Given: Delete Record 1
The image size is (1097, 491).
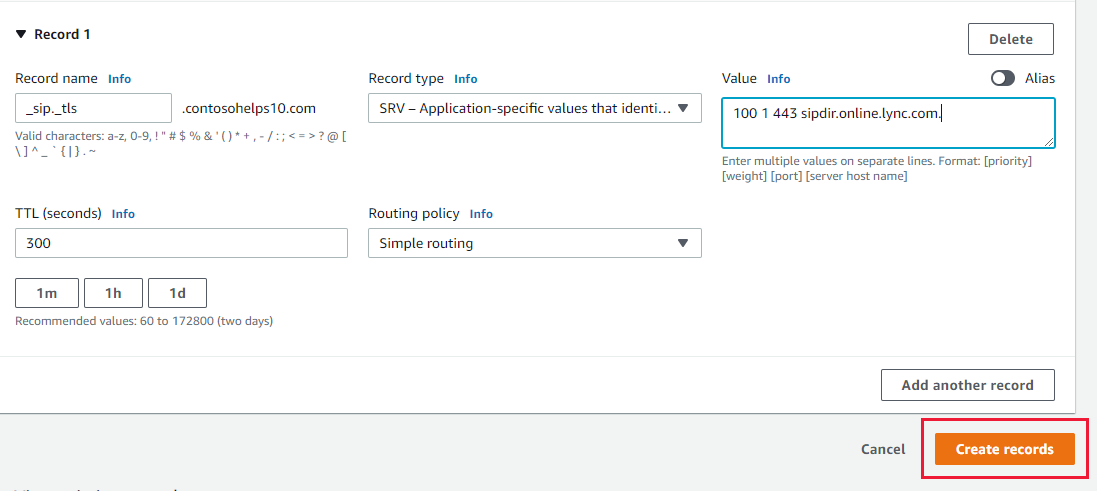Looking at the screenshot, I should [1010, 39].
